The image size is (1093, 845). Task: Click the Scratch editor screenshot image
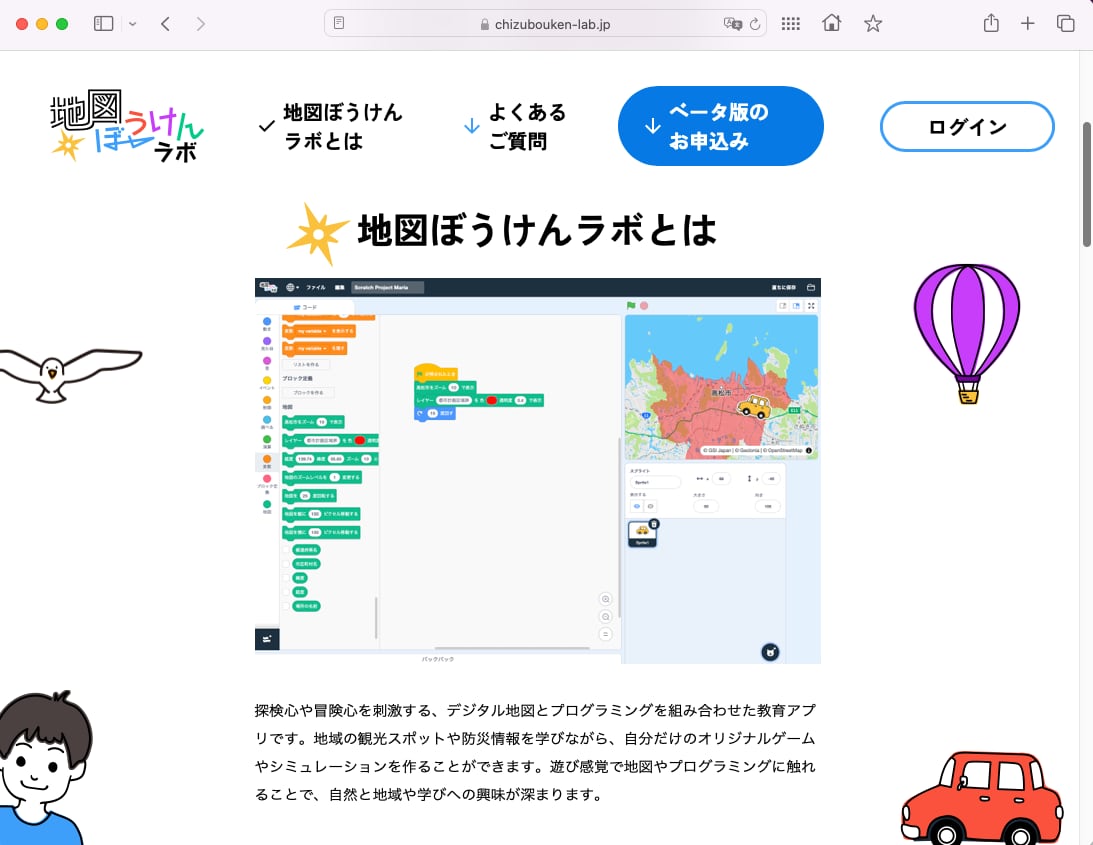(537, 470)
